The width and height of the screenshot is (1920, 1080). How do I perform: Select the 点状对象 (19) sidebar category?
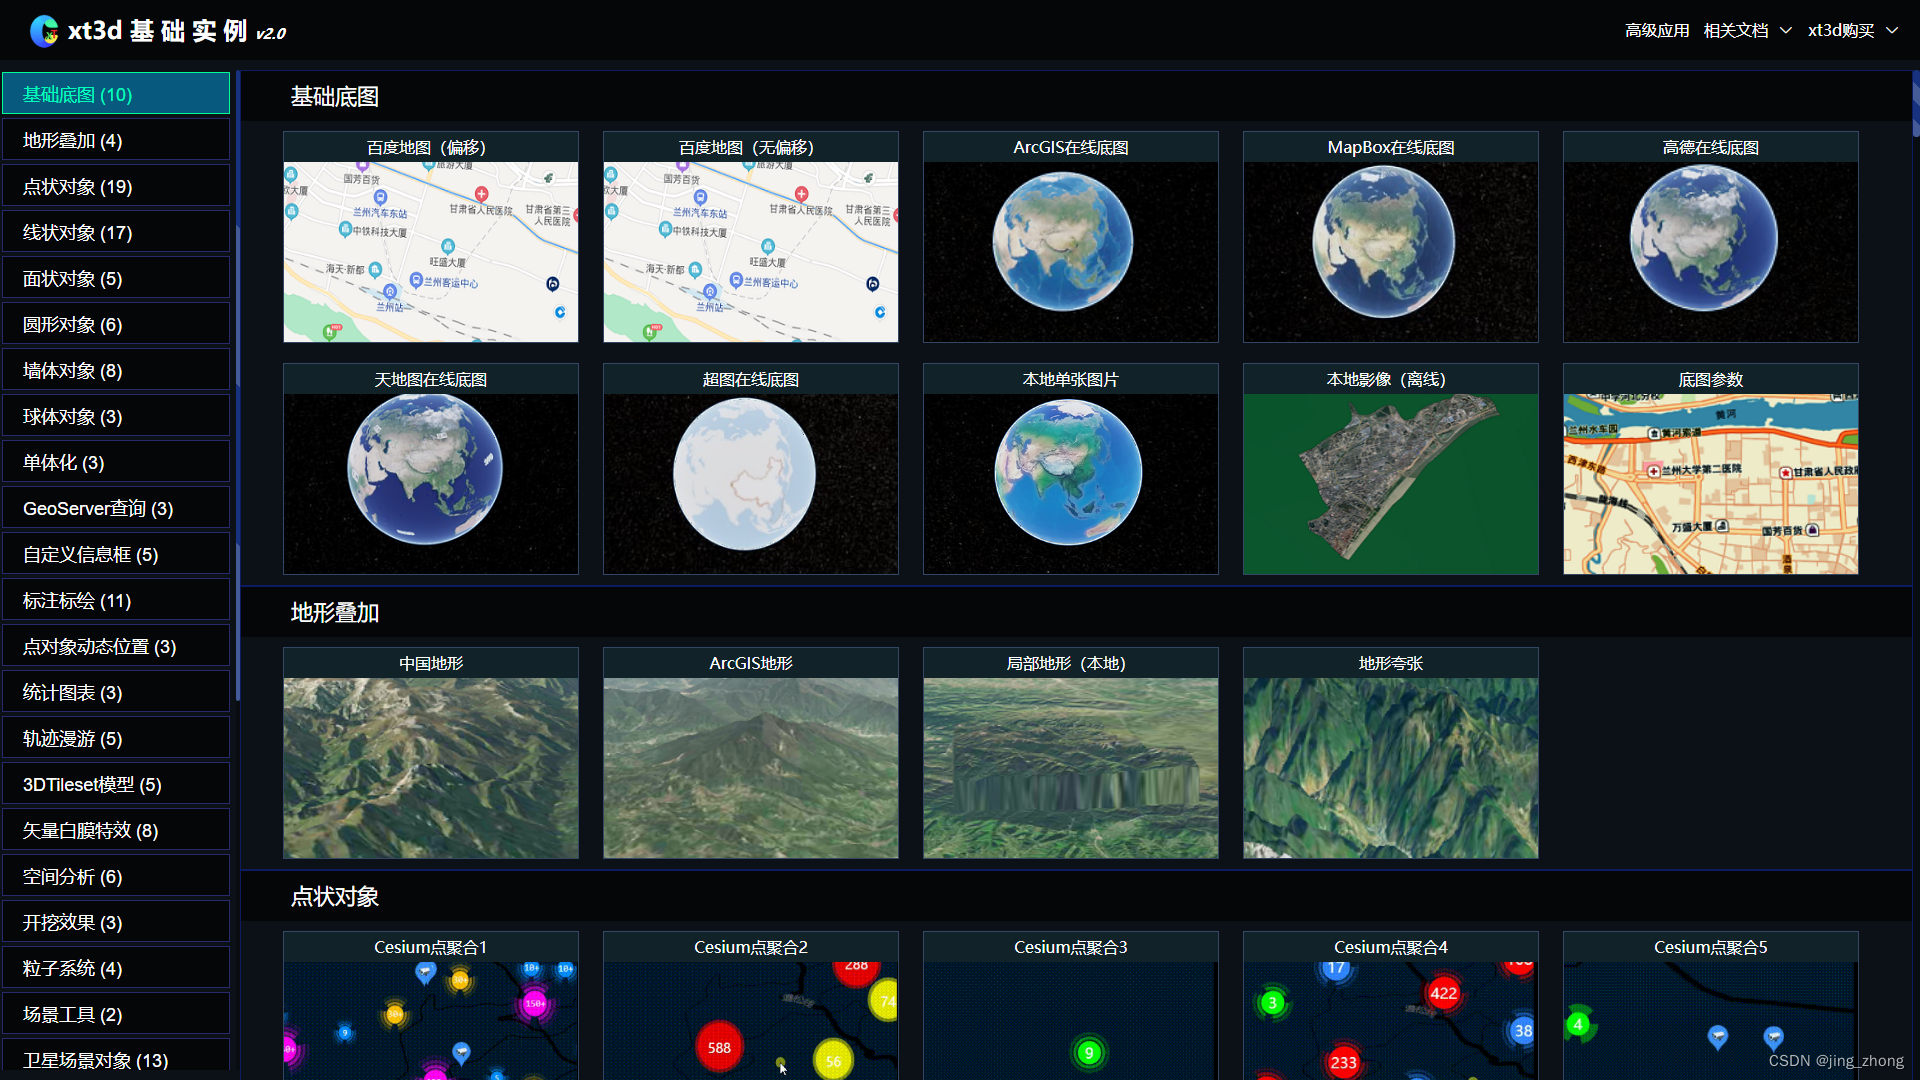tap(116, 186)
